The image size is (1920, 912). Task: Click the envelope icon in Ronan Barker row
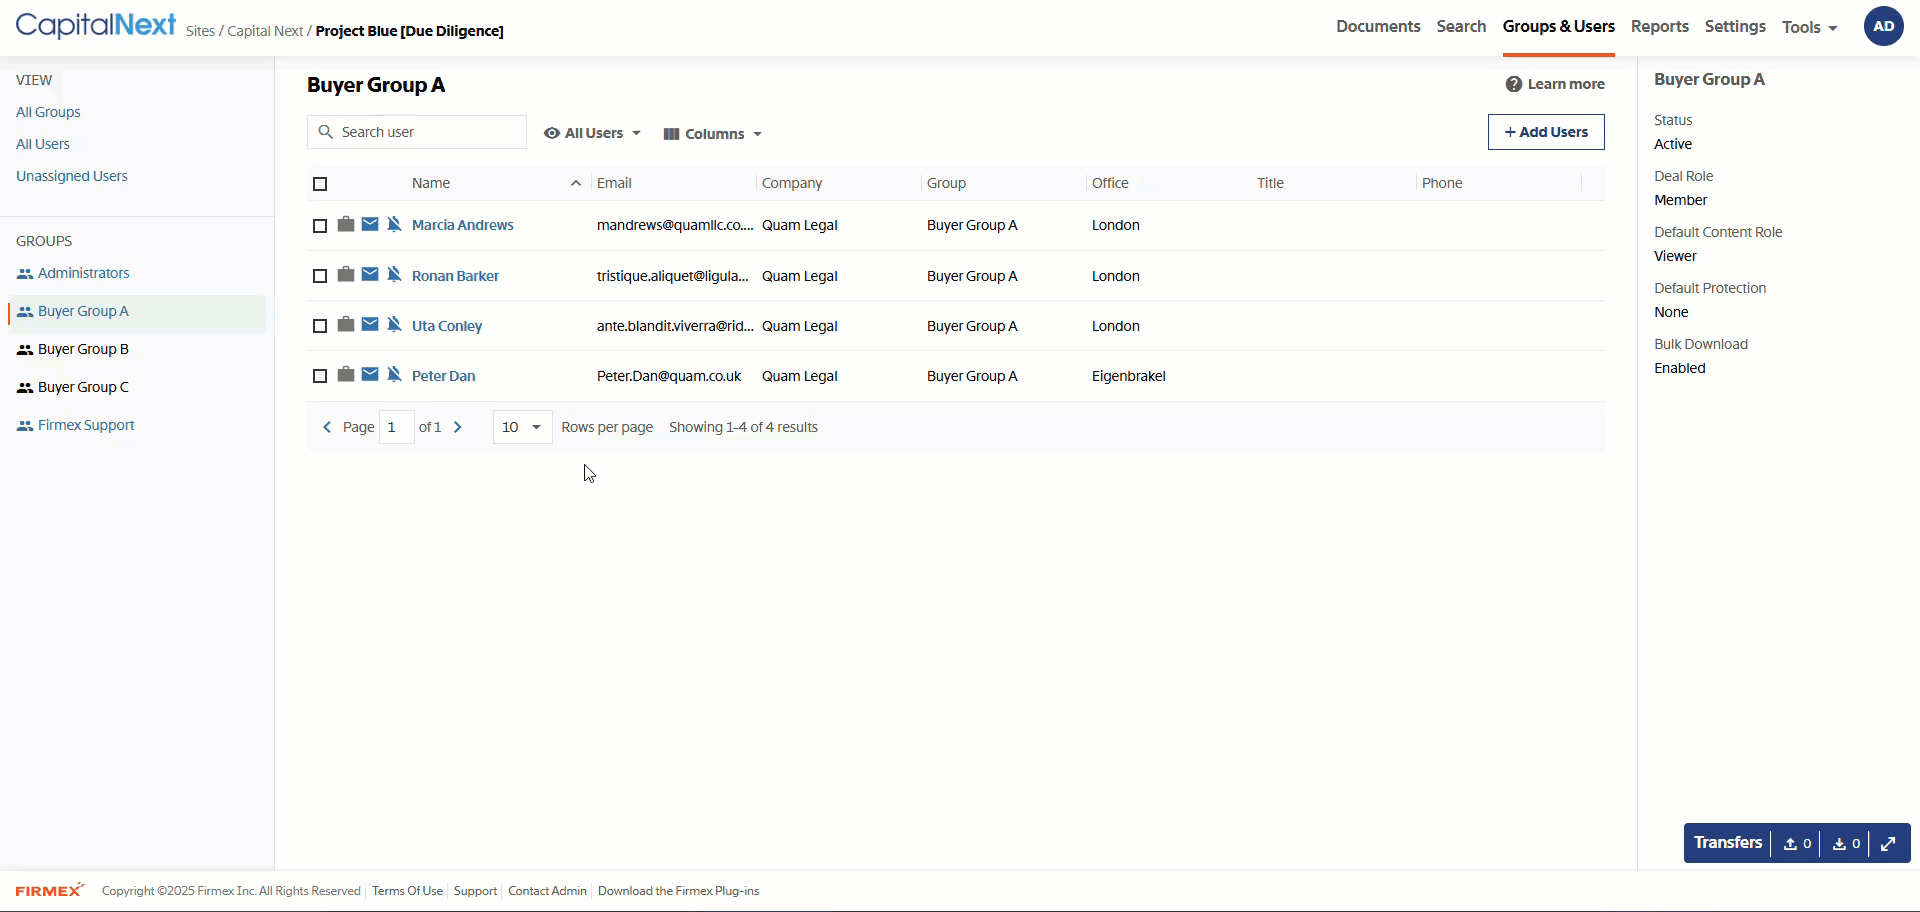[370, 274]
